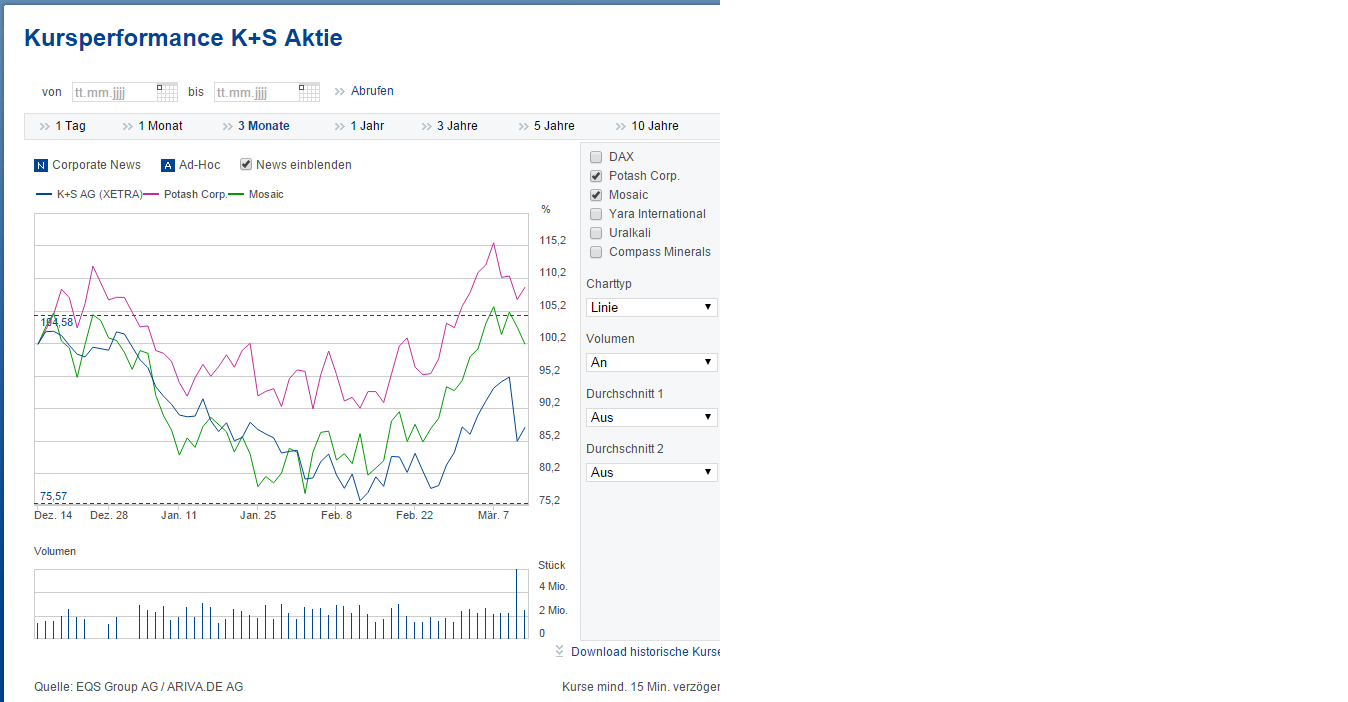Open the Volumen 'An' dropdown
Image resolution: width=1348 pixels, height=702 pixels.
pyautogui.click(x=652, y=362)
